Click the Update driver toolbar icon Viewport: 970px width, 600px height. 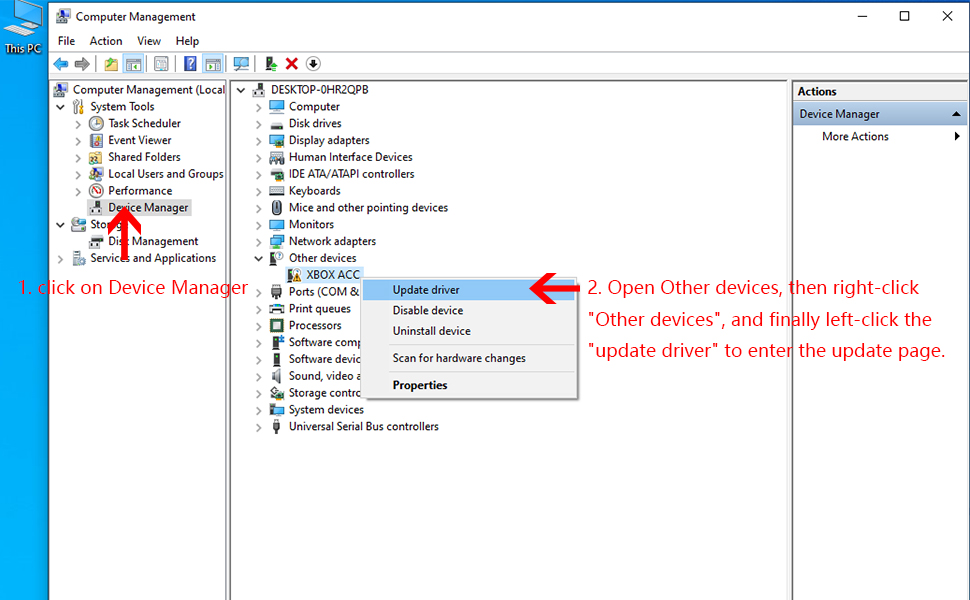(x=270, y=64)
